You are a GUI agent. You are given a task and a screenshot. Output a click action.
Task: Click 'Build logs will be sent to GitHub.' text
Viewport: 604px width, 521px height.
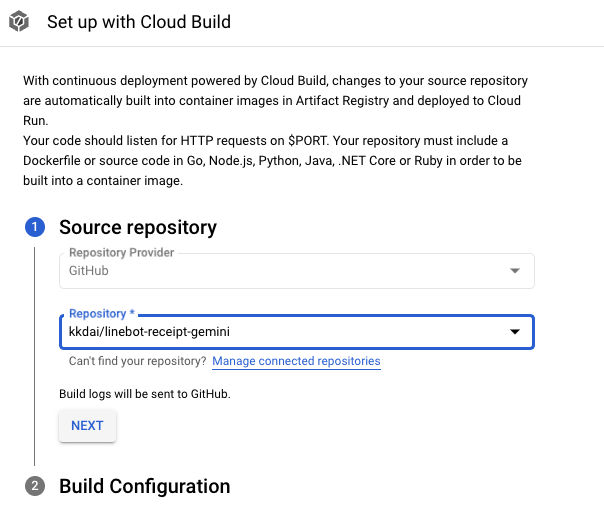[145, 394]
